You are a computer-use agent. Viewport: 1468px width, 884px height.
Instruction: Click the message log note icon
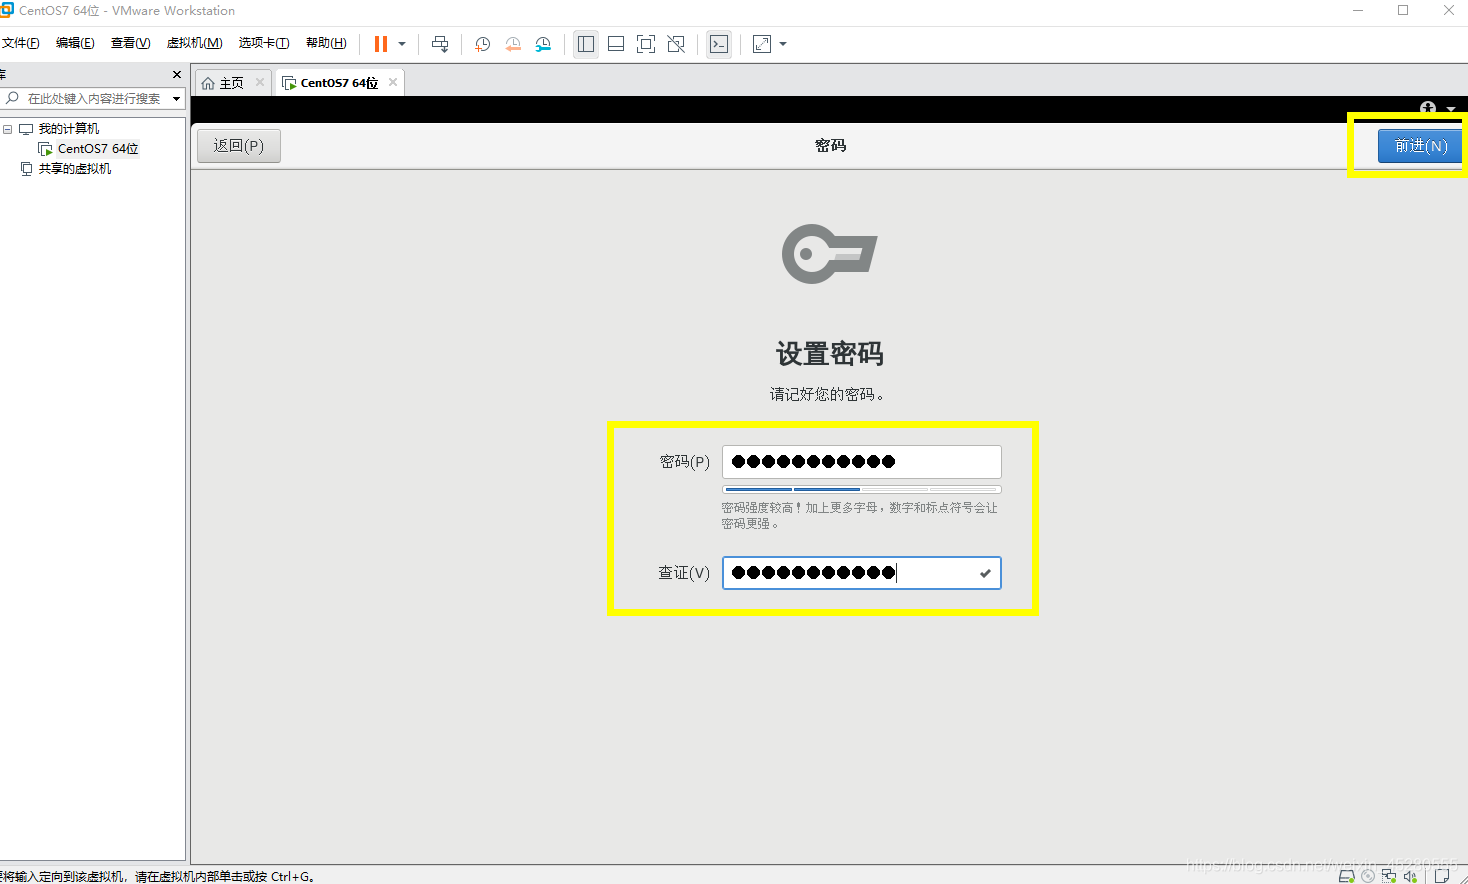(1442, 876)
